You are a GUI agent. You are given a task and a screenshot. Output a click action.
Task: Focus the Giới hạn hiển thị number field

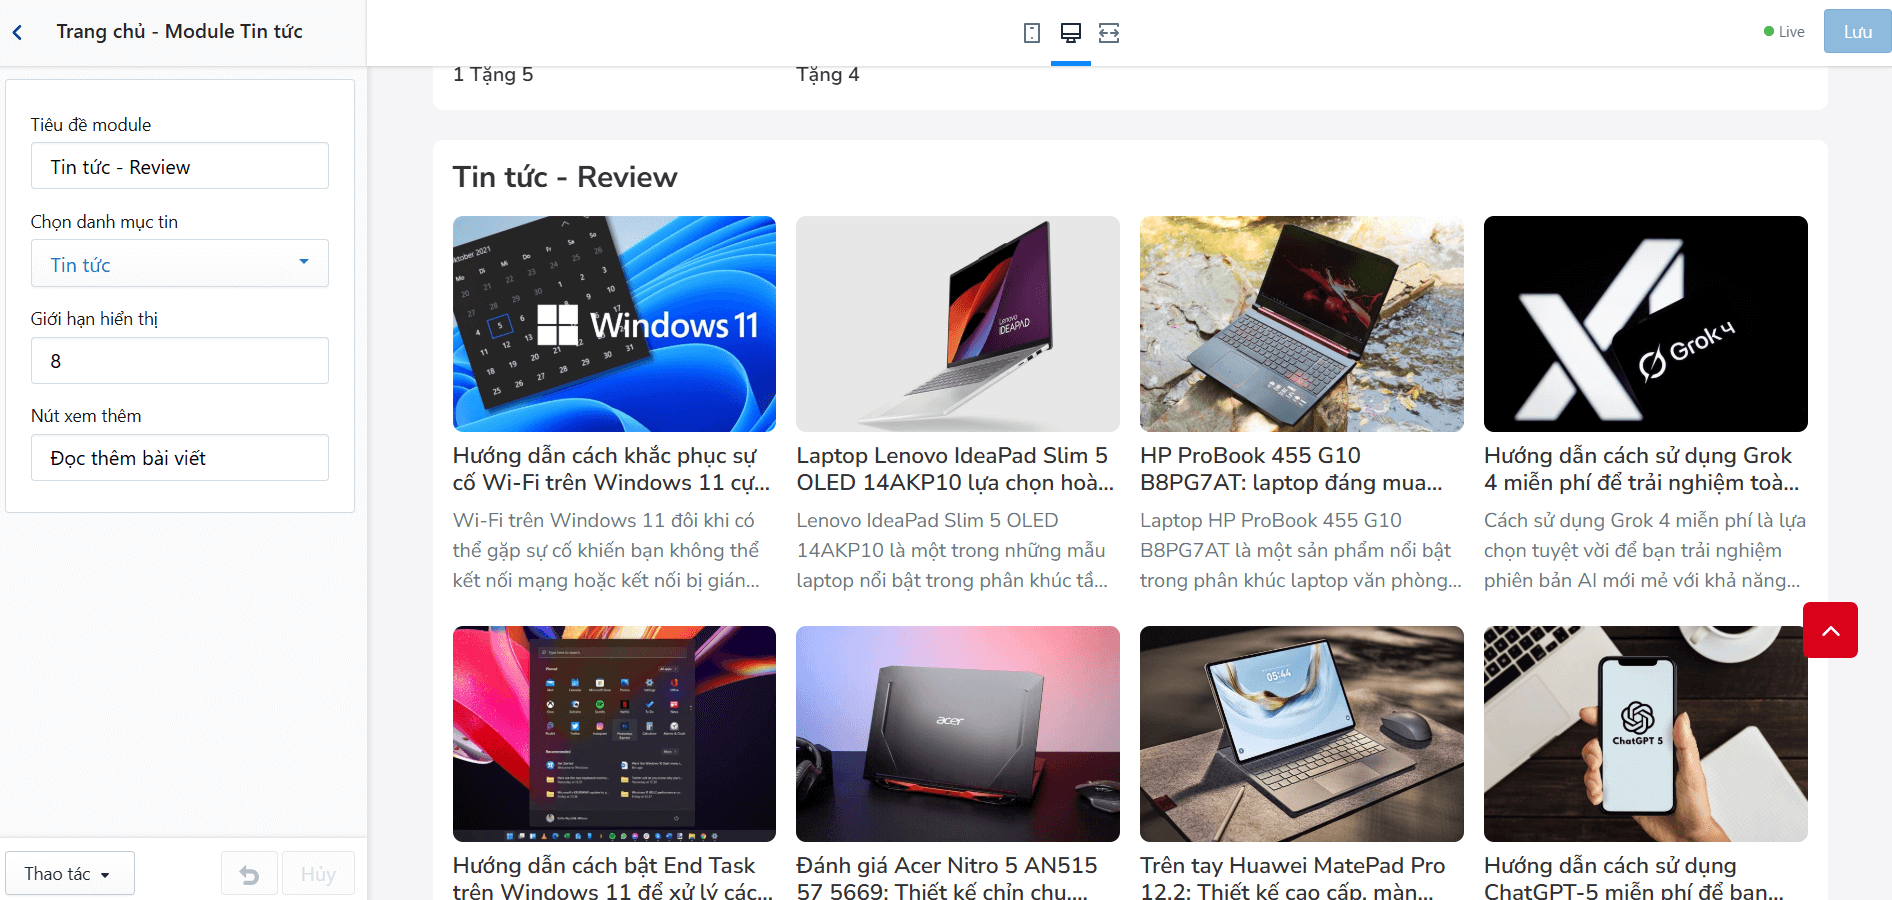coord(180,360)
